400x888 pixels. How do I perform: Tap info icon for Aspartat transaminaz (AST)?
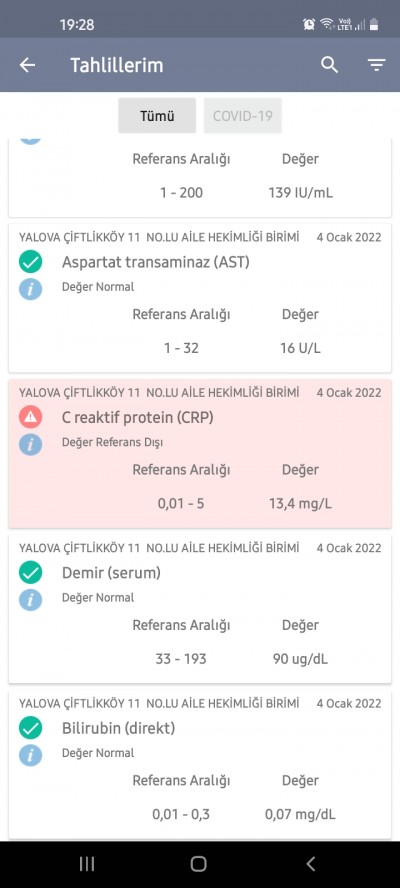point(31,289)
